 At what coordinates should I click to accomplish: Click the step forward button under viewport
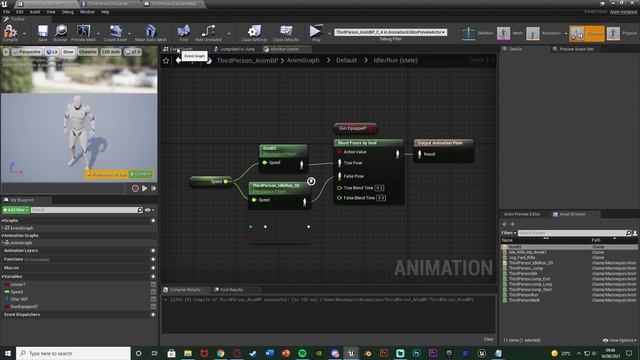click(154, 188)
